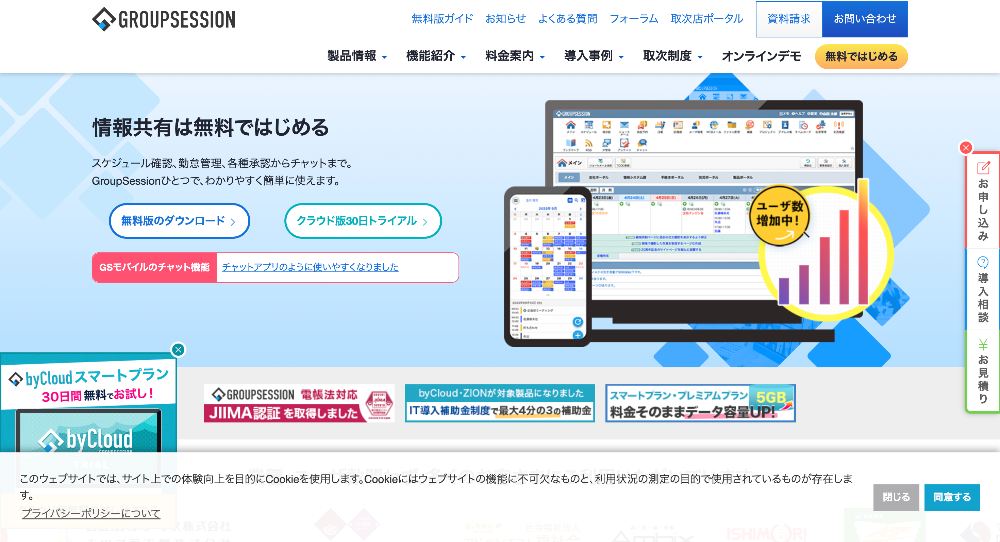Accept cookies with 同意する button
The image size is (1000, 542).
[952, 497]
